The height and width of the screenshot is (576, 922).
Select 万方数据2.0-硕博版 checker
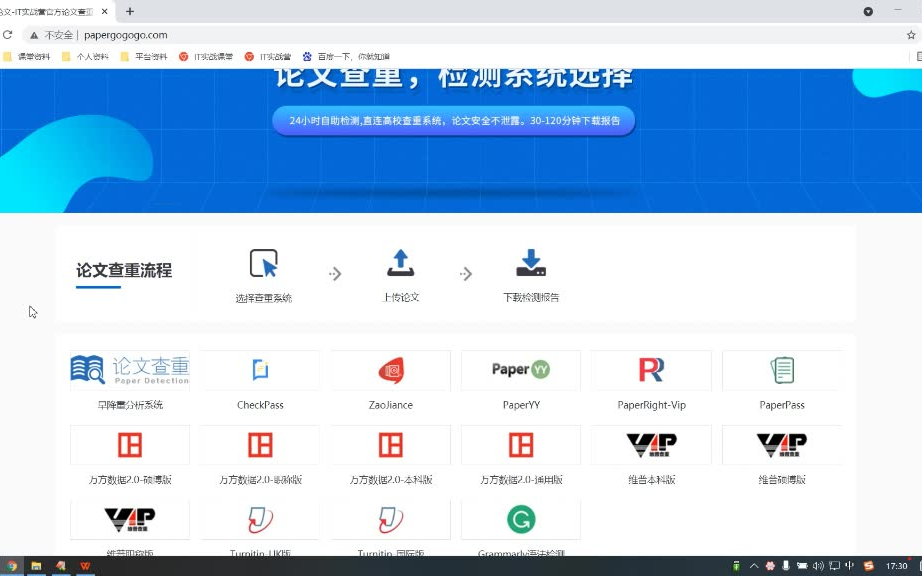click(129, 444)
